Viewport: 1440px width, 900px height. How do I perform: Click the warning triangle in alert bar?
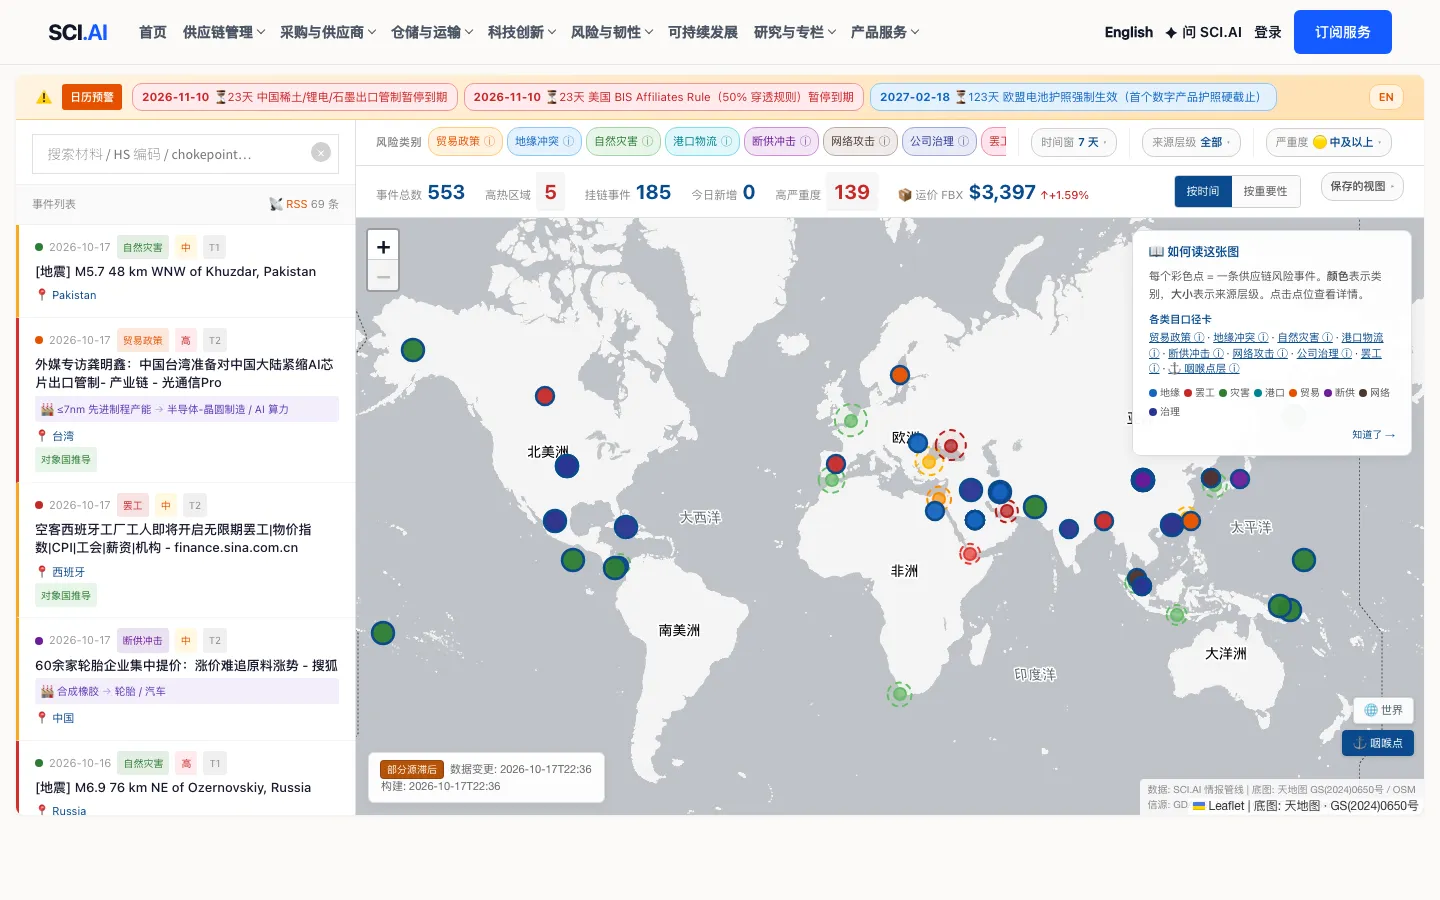[44, 97]
